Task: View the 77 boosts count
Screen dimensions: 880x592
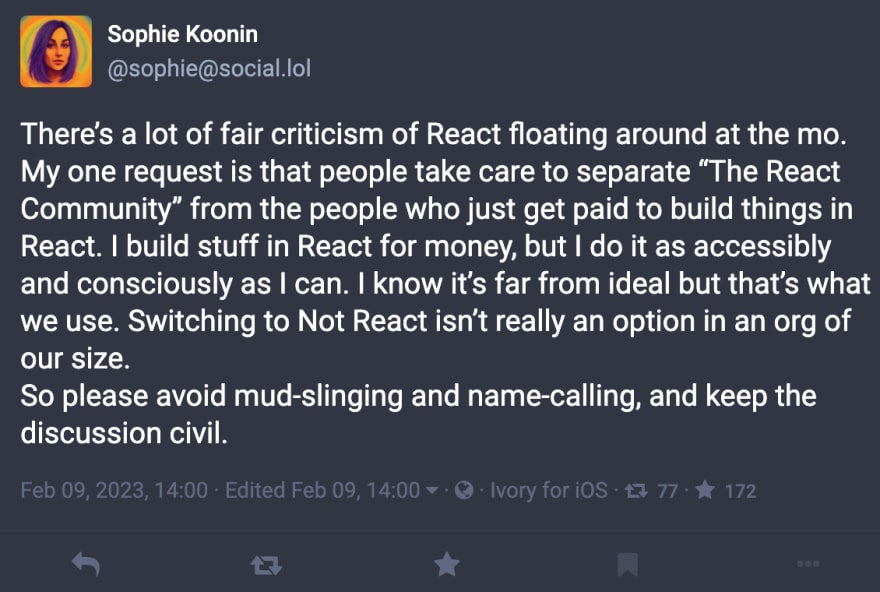Action: click(x=667, y=491)
